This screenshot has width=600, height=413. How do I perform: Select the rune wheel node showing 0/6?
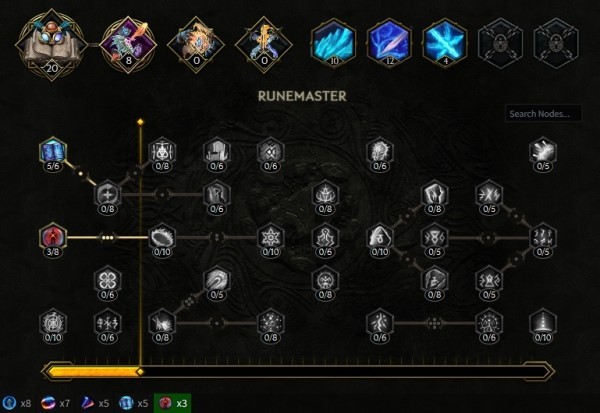(489, 324)
